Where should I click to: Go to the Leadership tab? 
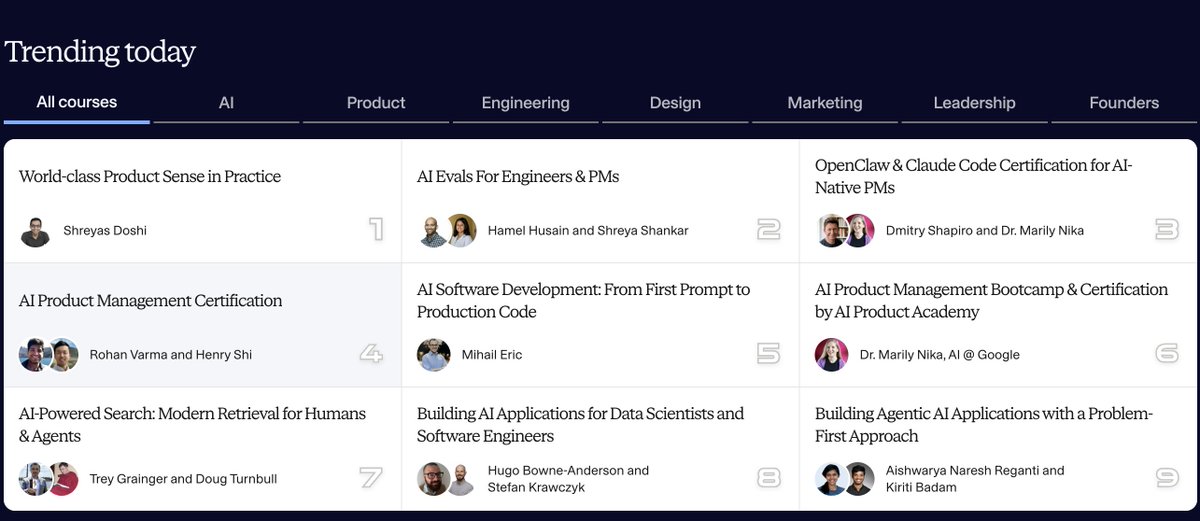(x=974, y=102)
